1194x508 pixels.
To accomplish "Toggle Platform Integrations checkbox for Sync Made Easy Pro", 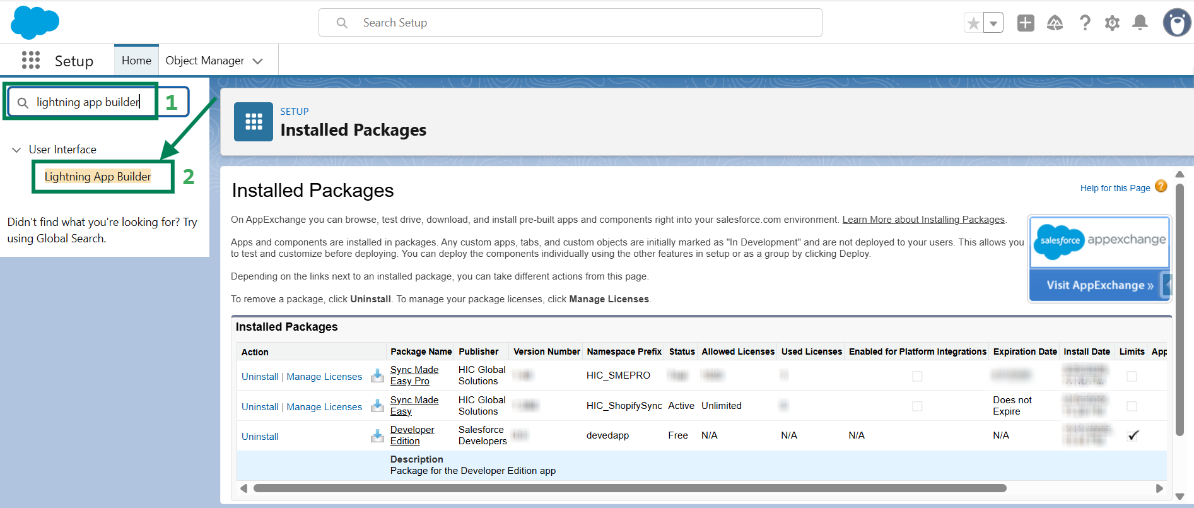I will point(917,376).
